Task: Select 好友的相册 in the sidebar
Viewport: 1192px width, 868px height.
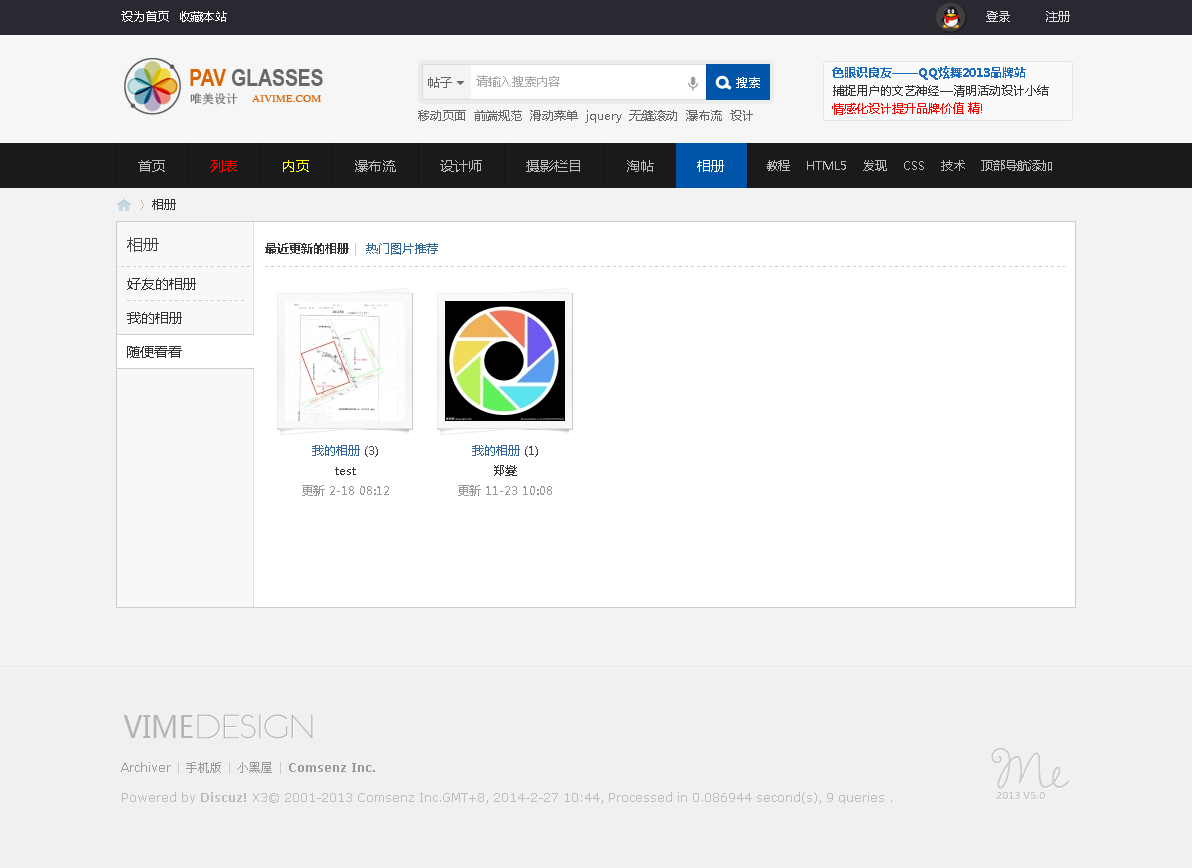Action: point(162,284)
